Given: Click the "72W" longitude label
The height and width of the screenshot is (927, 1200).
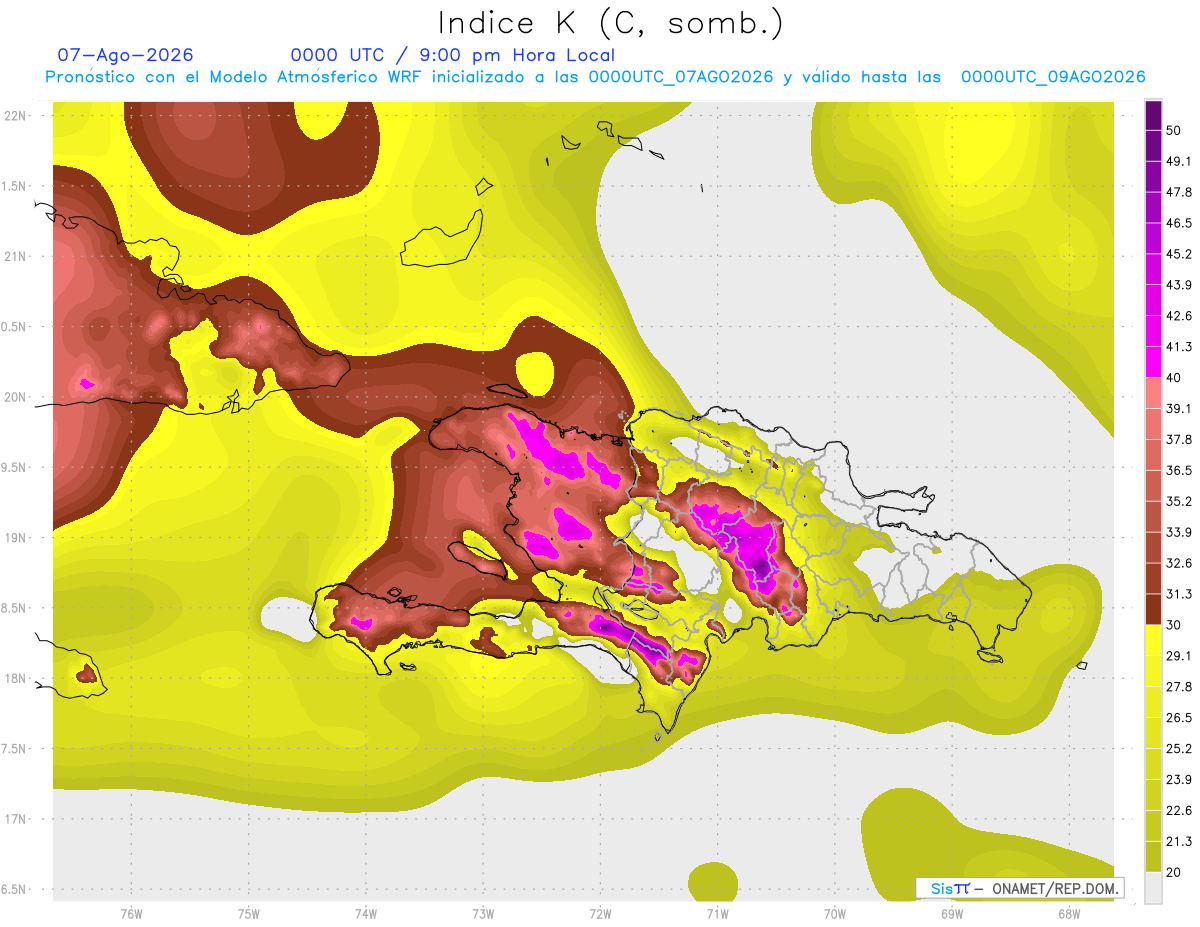Looking at the screenshot, I should click(600, 912).
